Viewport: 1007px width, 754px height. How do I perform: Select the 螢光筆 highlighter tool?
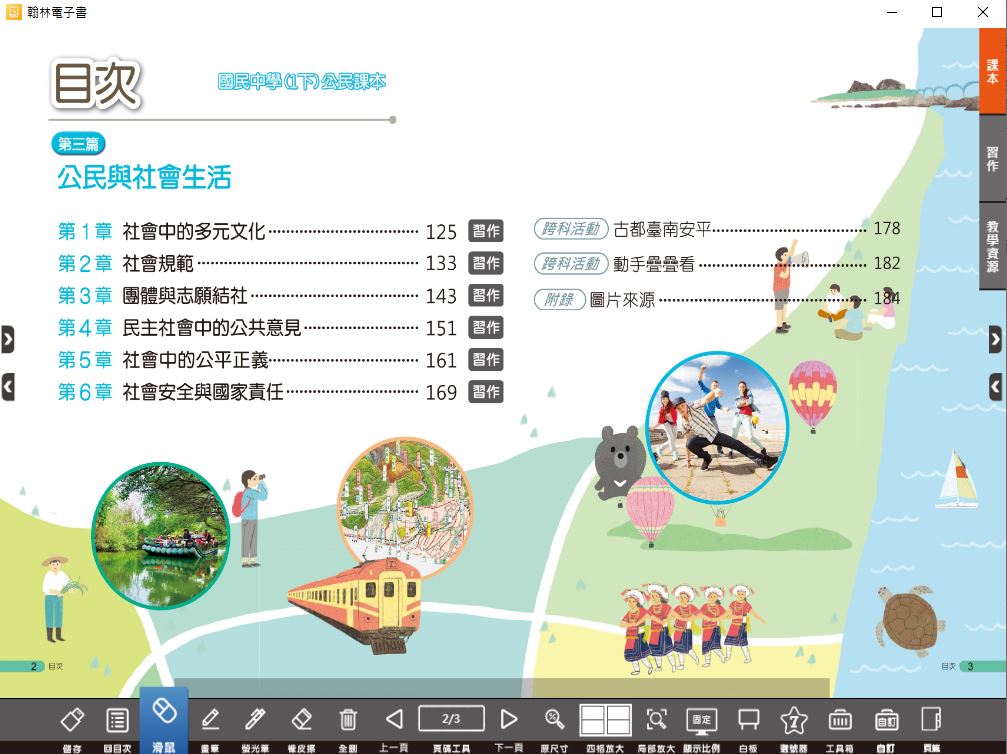point(255,720)
